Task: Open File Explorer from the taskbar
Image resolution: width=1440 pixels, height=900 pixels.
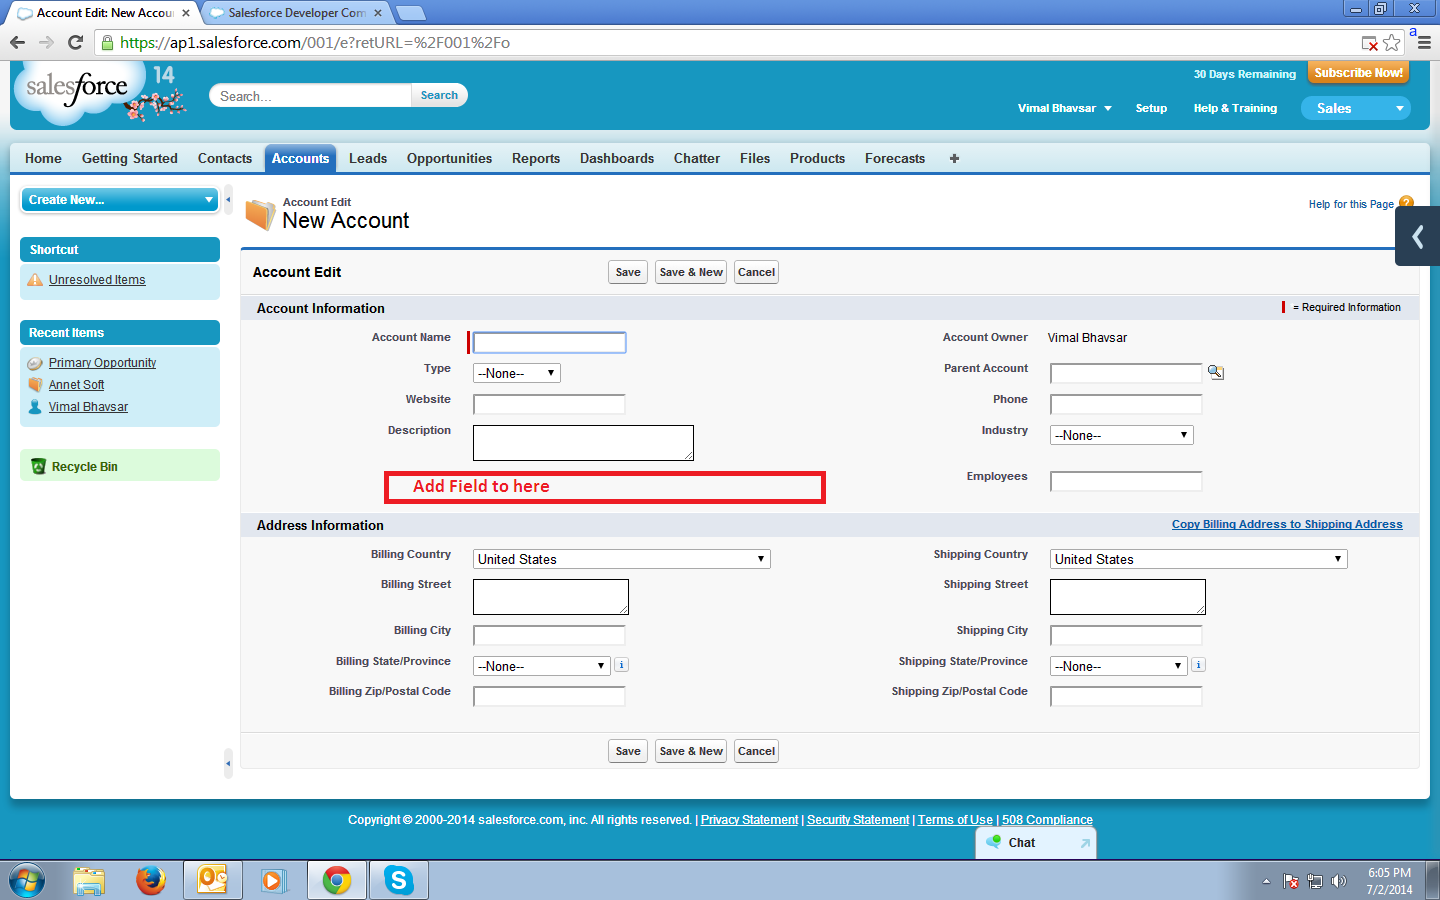Action: [89, 880]
